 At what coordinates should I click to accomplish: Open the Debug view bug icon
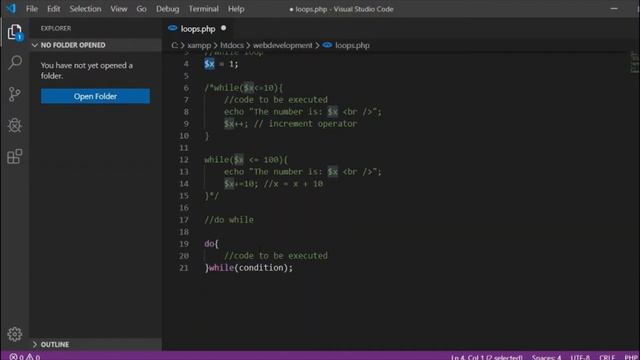15,125
